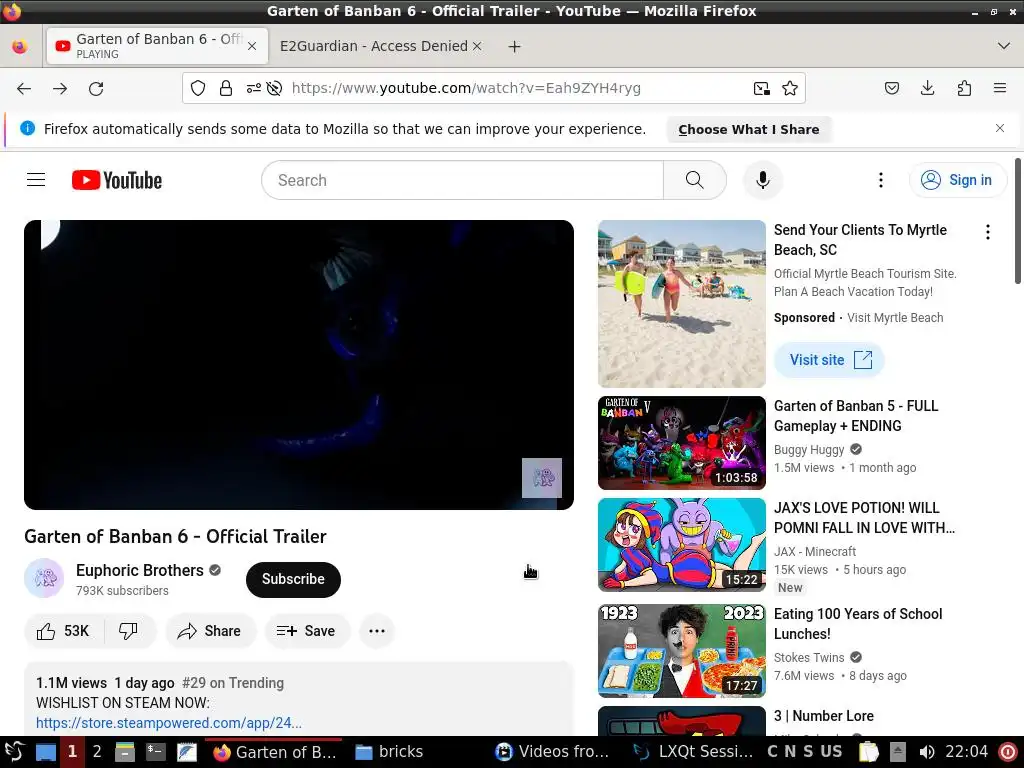Open the volume control in tray
This screenshot has width=1024, height=768.
tap(926, 752)
